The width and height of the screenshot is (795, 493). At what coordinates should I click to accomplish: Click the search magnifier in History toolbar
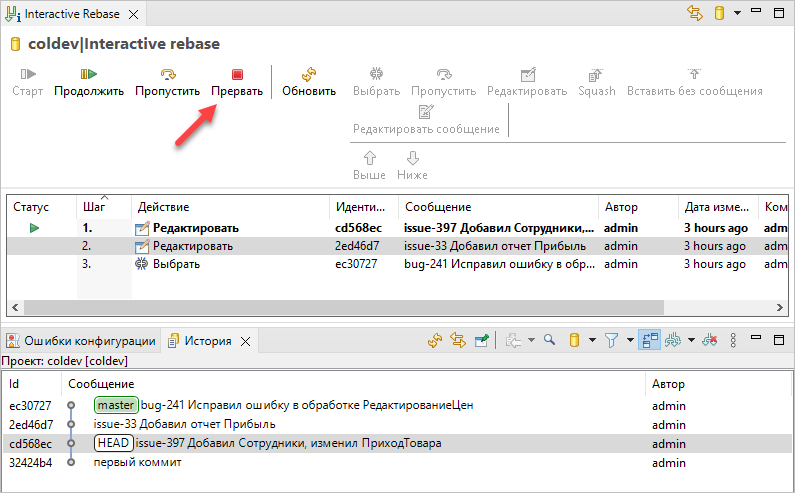tap(549, 341)
